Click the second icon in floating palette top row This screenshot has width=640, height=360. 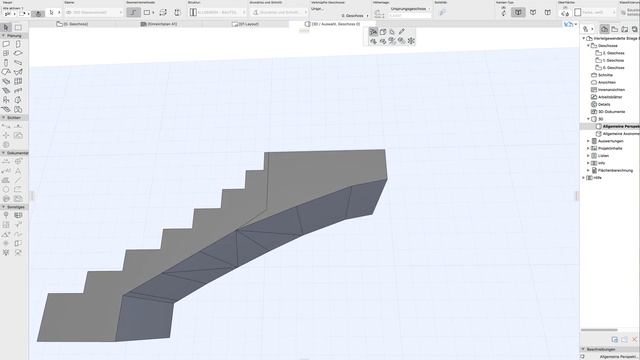(383, 32)
